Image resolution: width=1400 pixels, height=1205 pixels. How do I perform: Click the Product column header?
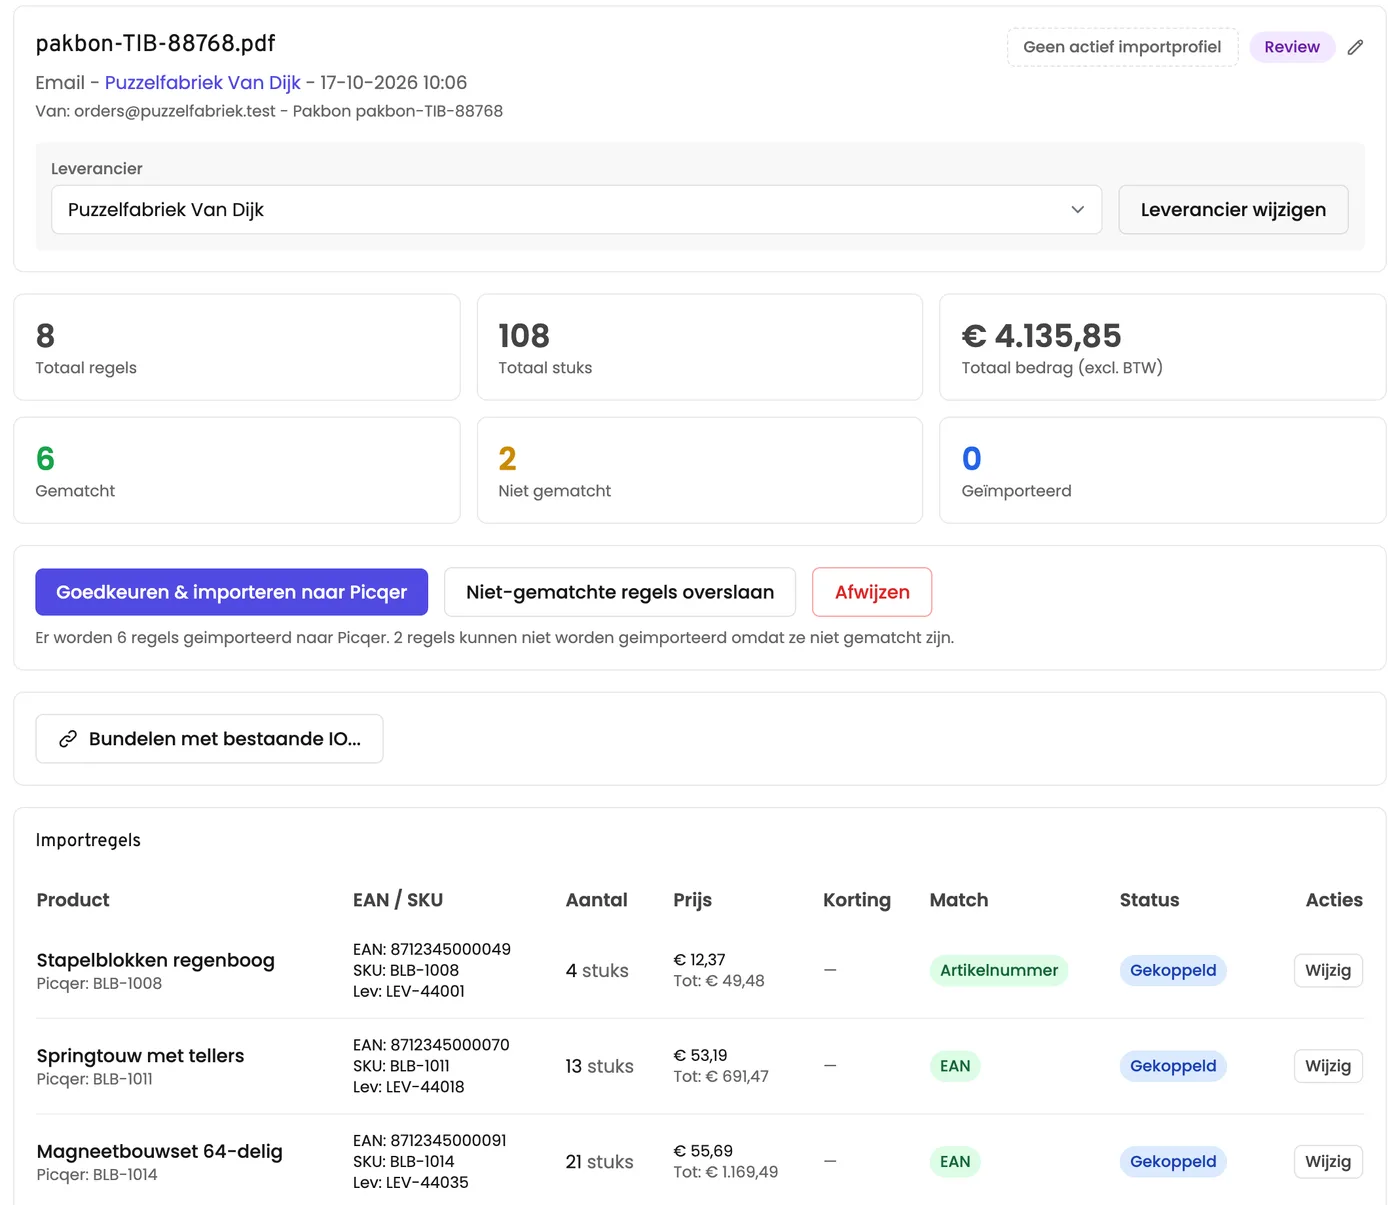coord(73,900)
